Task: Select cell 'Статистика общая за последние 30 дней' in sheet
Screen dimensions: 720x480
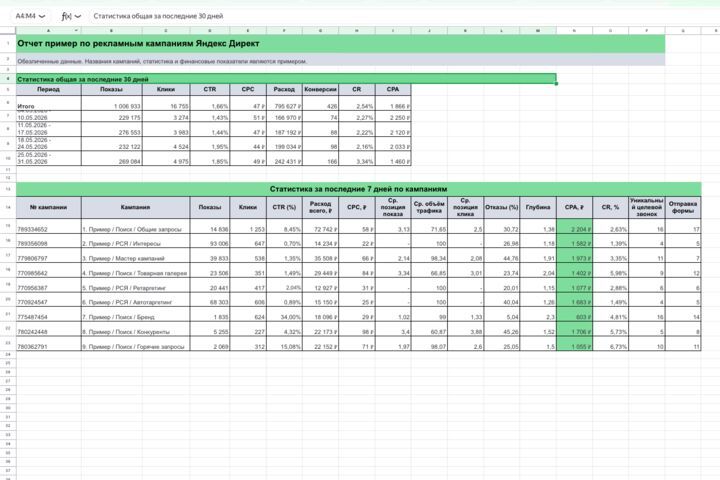Action: pos(286,79)
